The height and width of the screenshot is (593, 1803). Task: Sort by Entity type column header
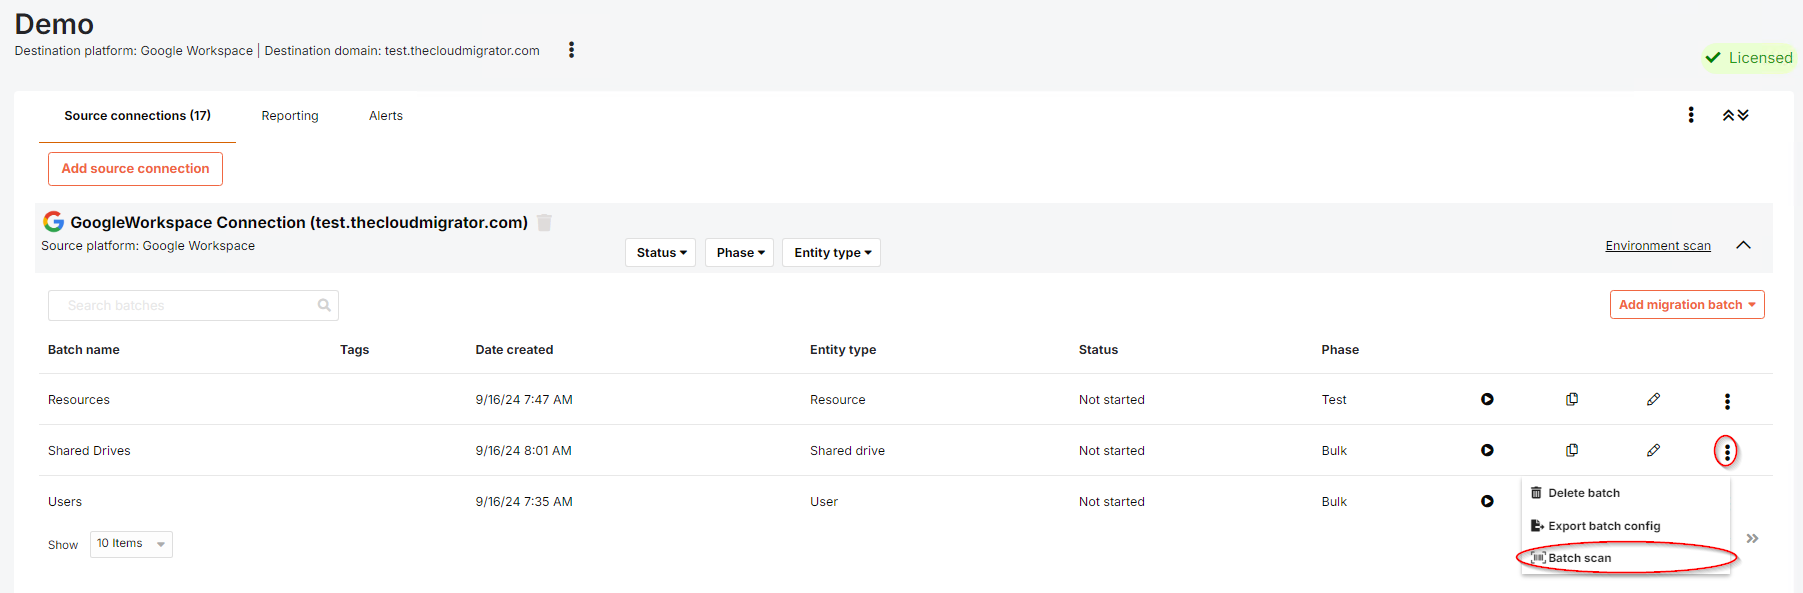pos(843,350)
